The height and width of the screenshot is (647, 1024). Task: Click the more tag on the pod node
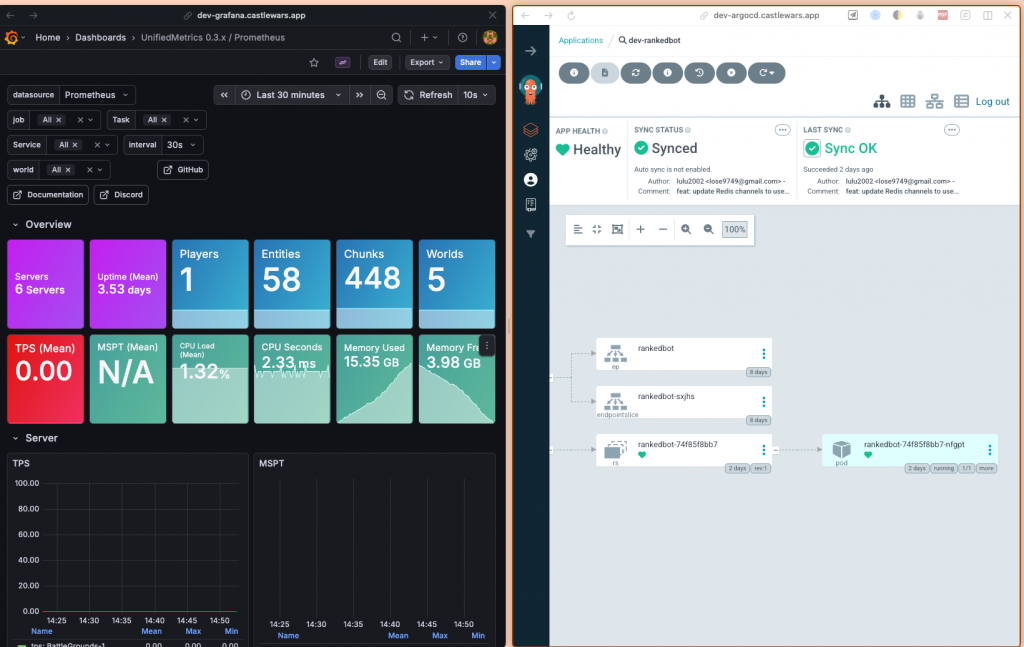(x=986, y=468)
